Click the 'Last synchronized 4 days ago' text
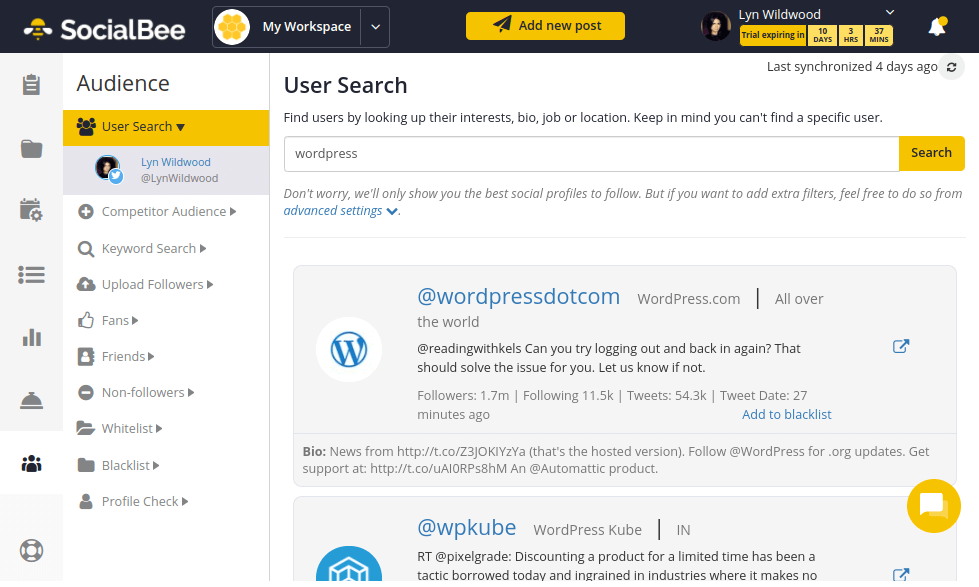The width and height of the screenshot is (979, 587). click(x=852, y=67)
